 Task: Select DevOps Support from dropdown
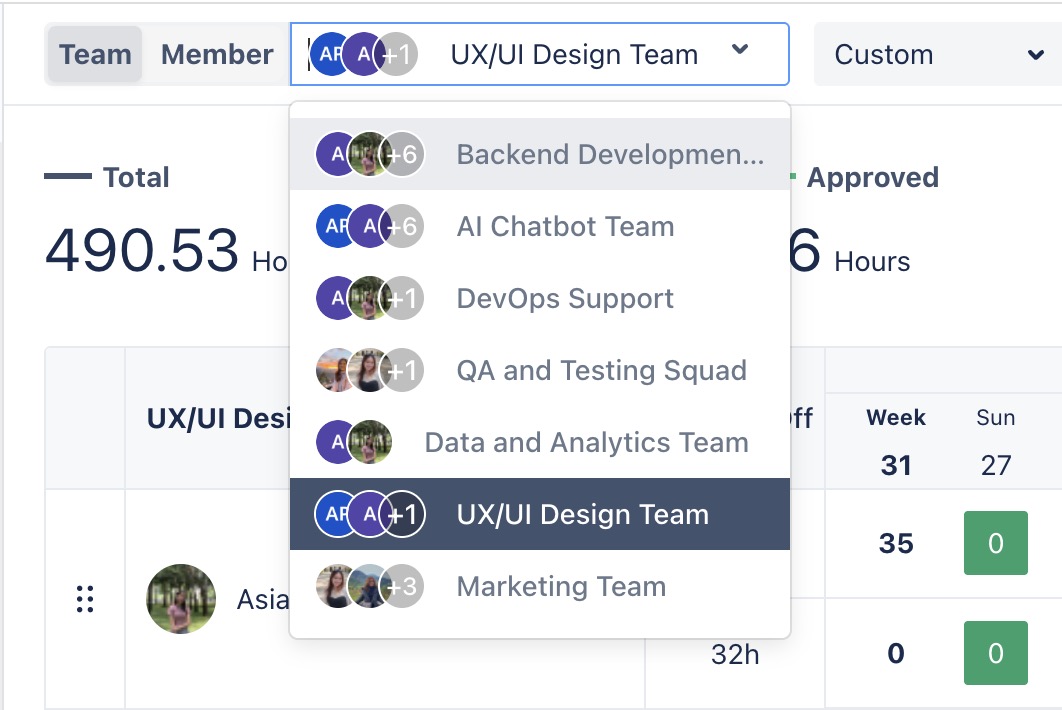(565, 299)
